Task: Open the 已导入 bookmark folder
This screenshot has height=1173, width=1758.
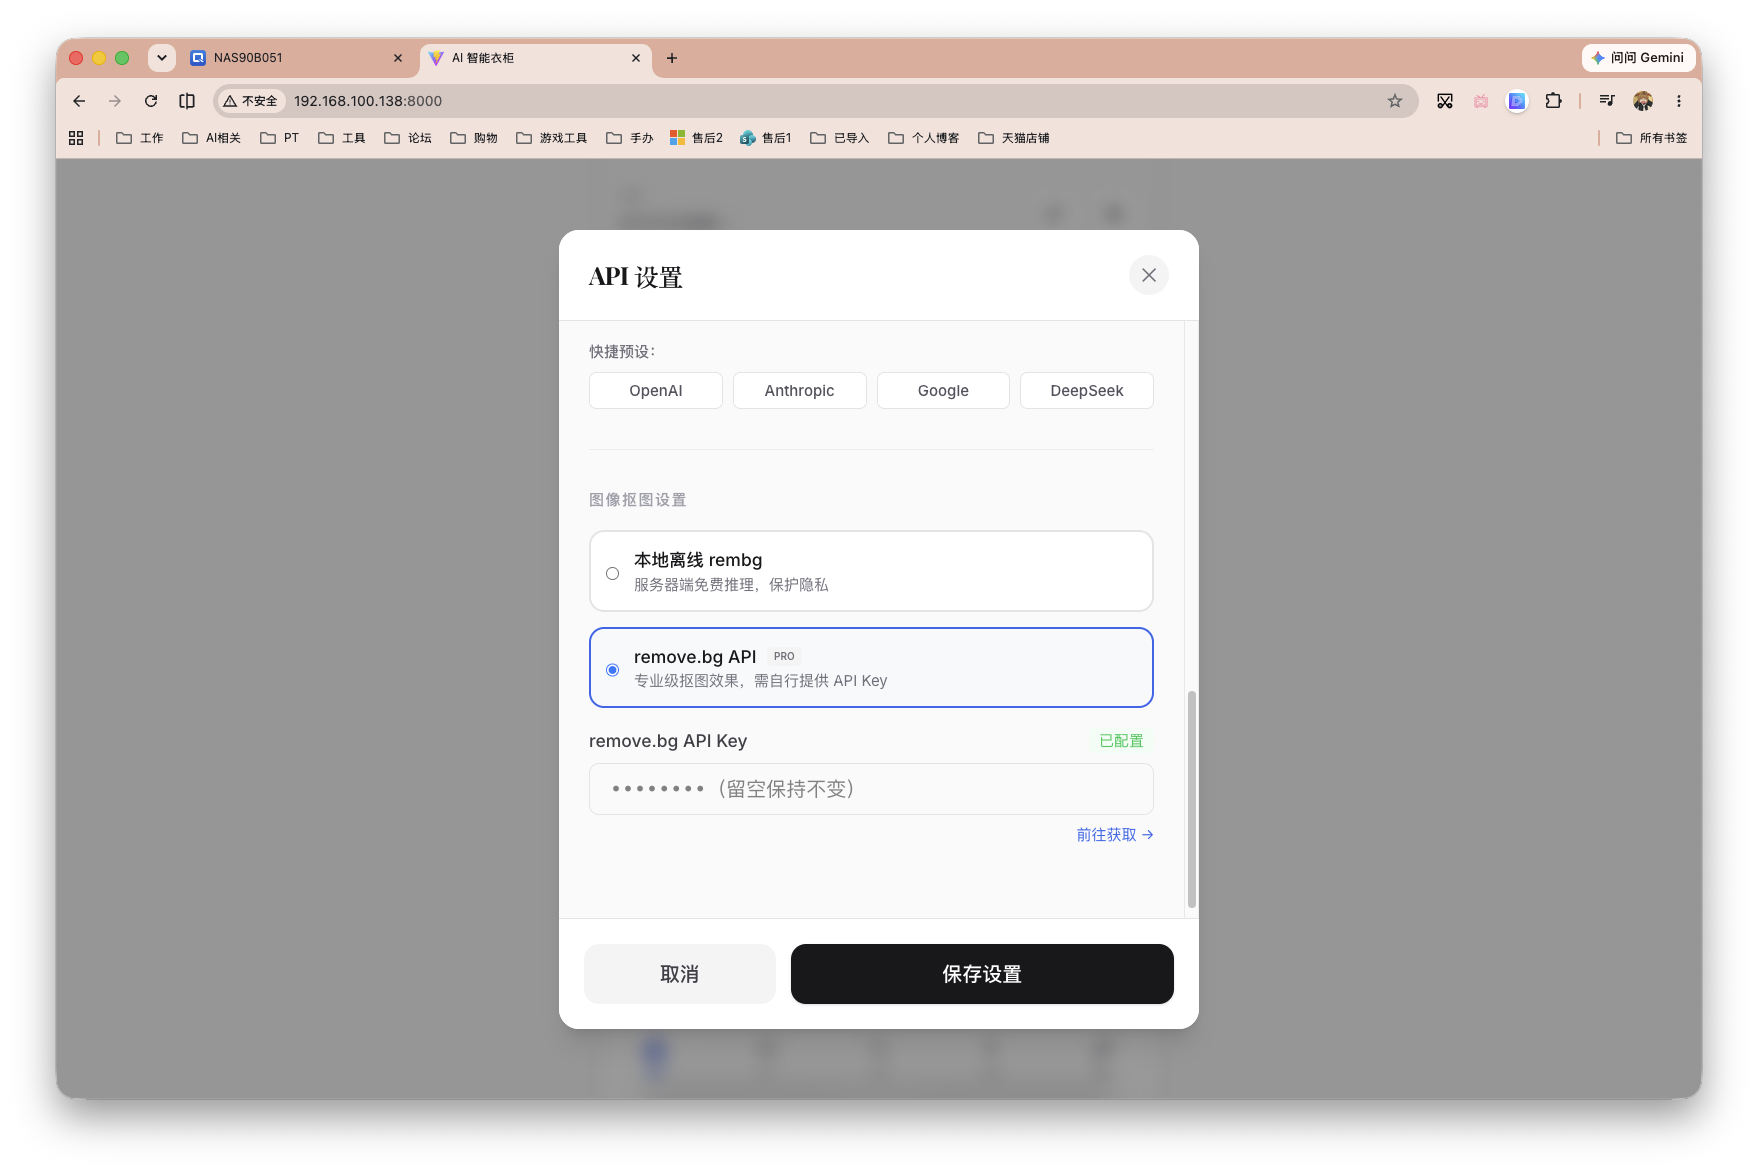Action: coord(840,138)
